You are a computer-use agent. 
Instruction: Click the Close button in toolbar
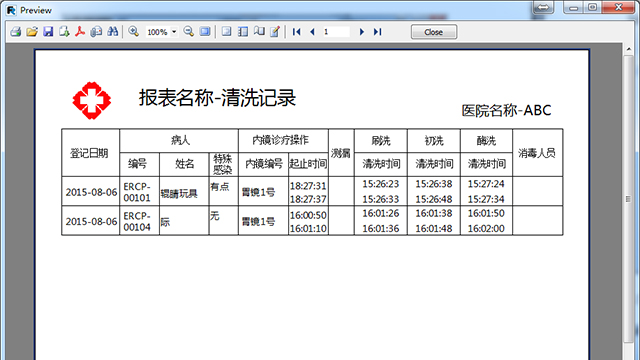434,32
